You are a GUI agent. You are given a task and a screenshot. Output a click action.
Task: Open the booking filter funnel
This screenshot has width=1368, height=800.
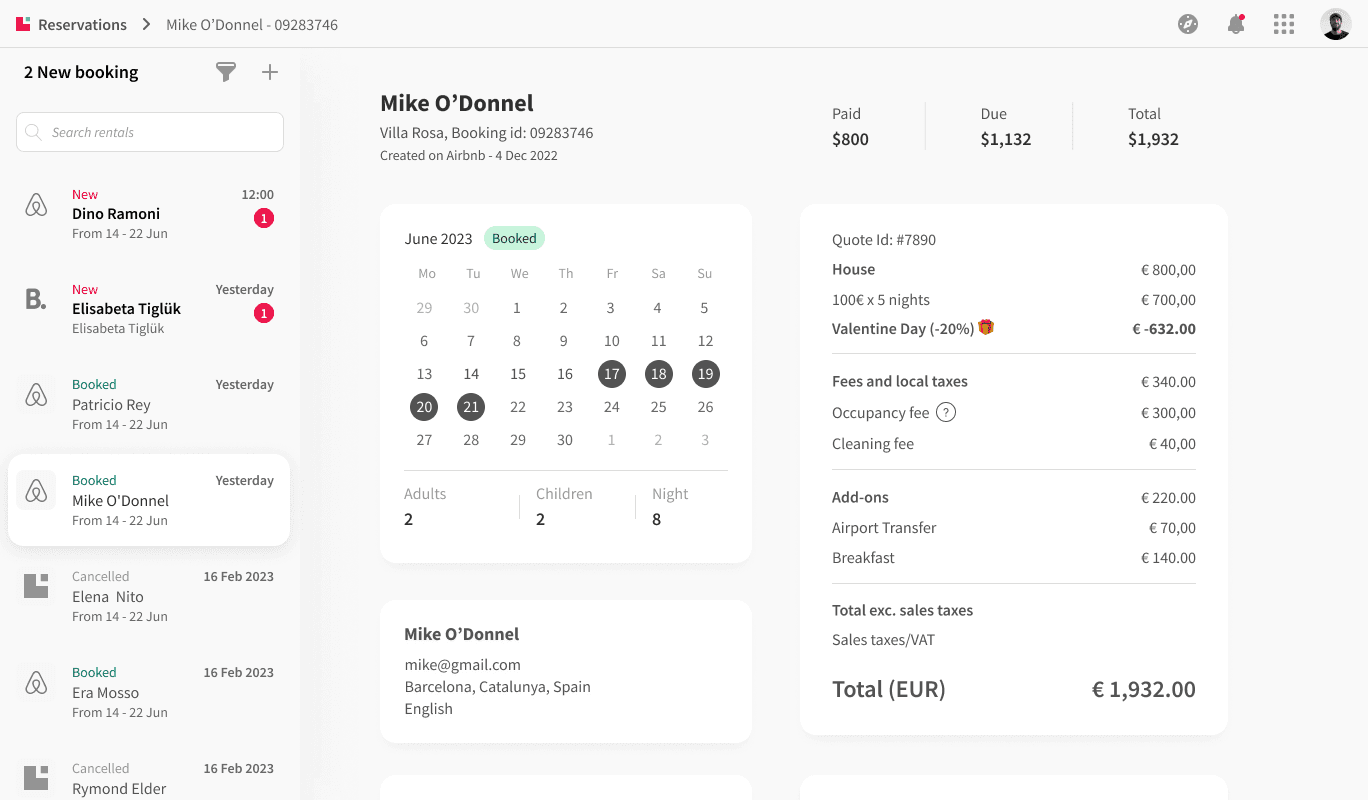coord(227,72)
